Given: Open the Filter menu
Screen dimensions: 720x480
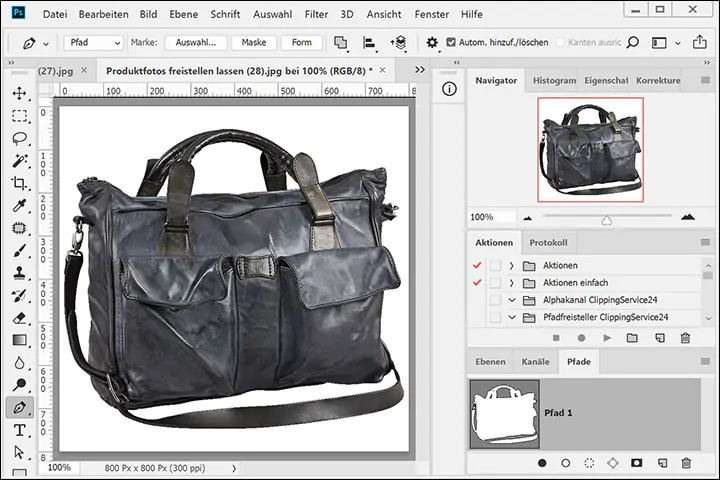Looking at the screenshot, I should click(x=316, y=15).
